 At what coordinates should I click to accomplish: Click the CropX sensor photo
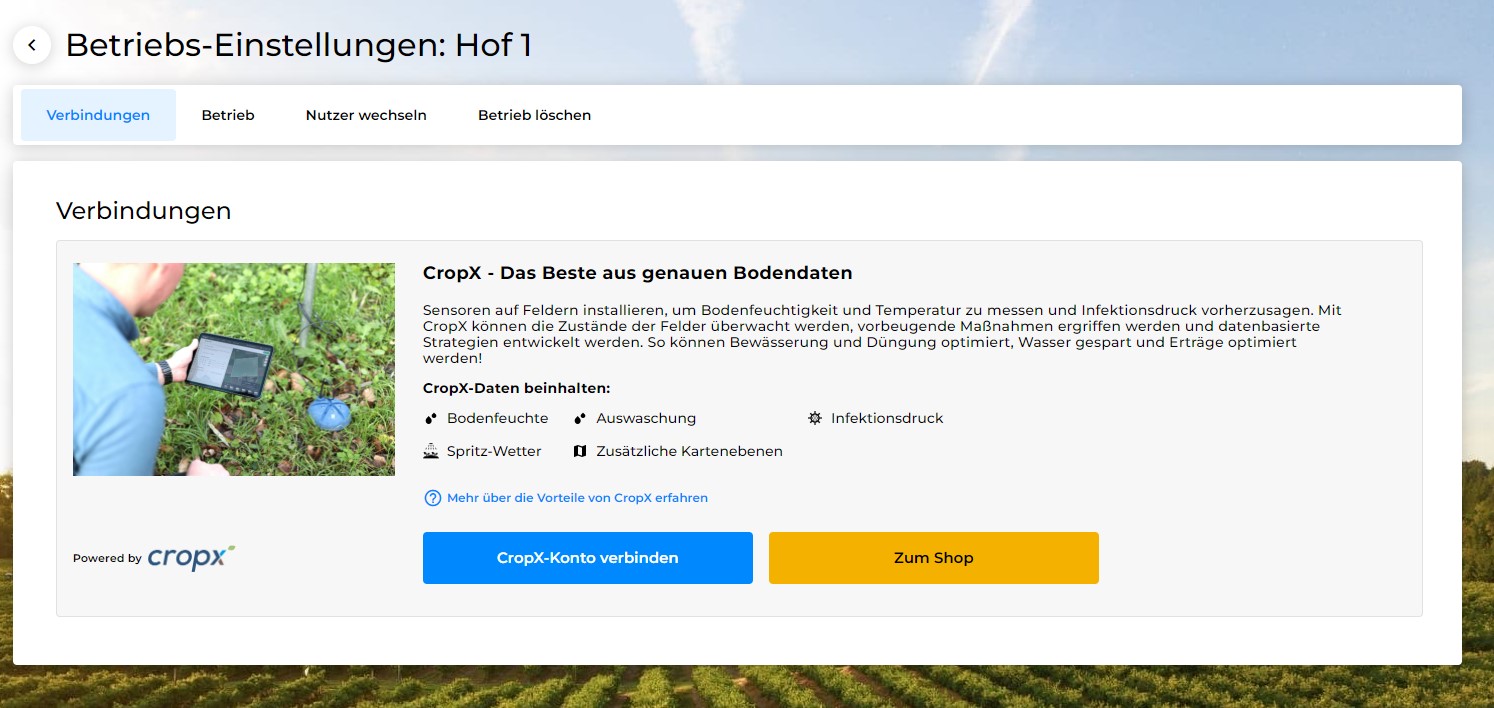[234, 369]
